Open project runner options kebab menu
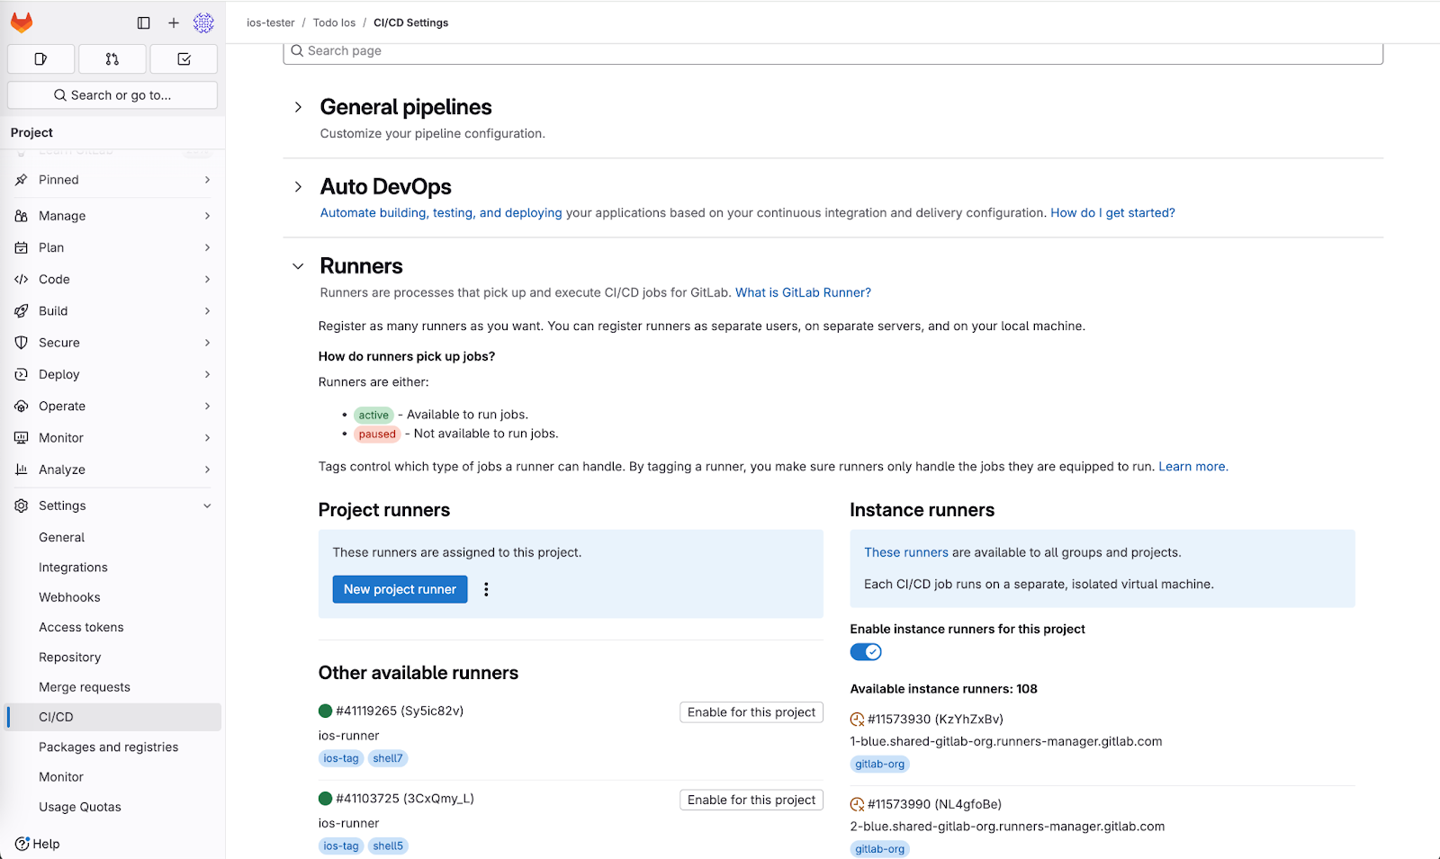The image size is (1440, 859). point(486,589)
